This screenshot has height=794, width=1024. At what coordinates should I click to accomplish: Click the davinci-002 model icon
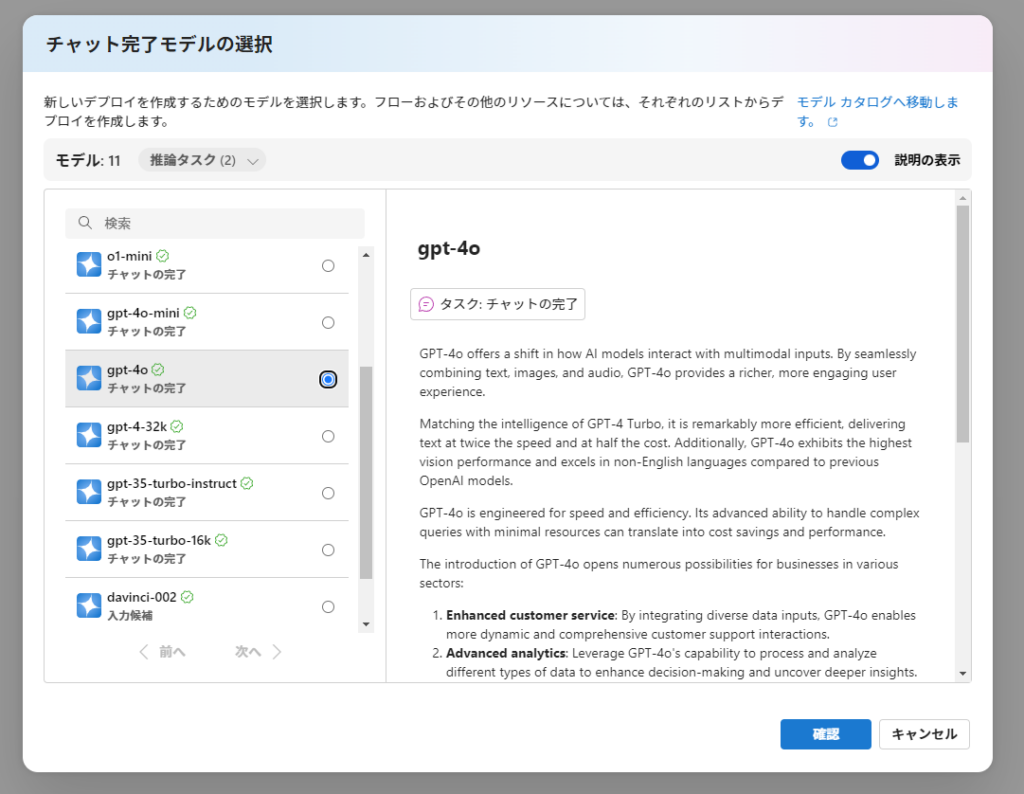coord(89,606)
